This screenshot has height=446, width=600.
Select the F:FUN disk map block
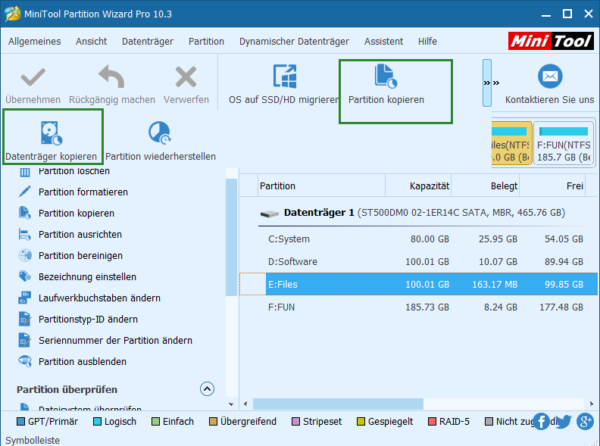pyautogui.click(x=563, y=143)
